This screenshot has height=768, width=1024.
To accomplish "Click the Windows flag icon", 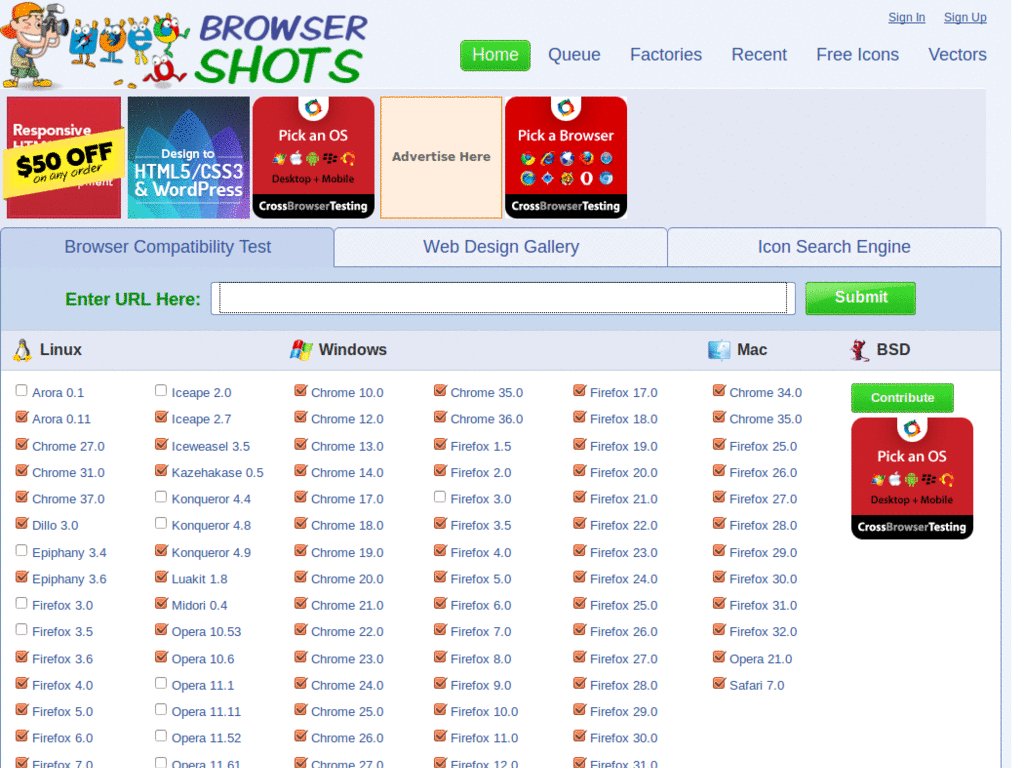I will coord(301,350).
